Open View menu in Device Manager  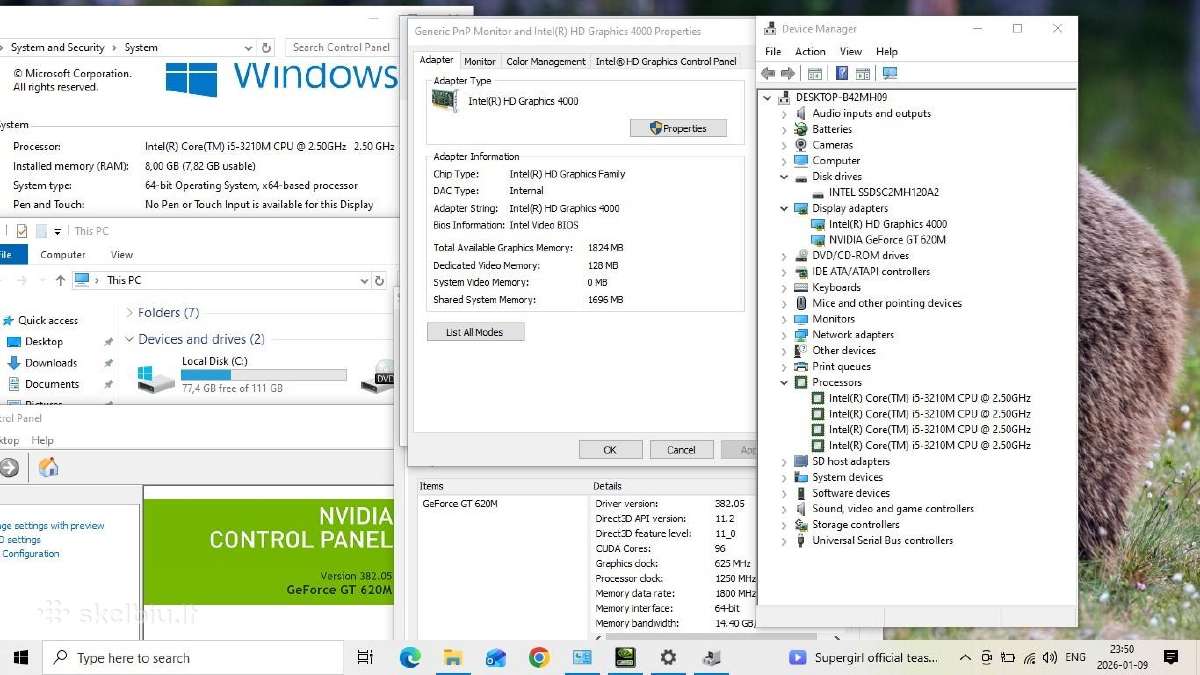click(851, 52)
